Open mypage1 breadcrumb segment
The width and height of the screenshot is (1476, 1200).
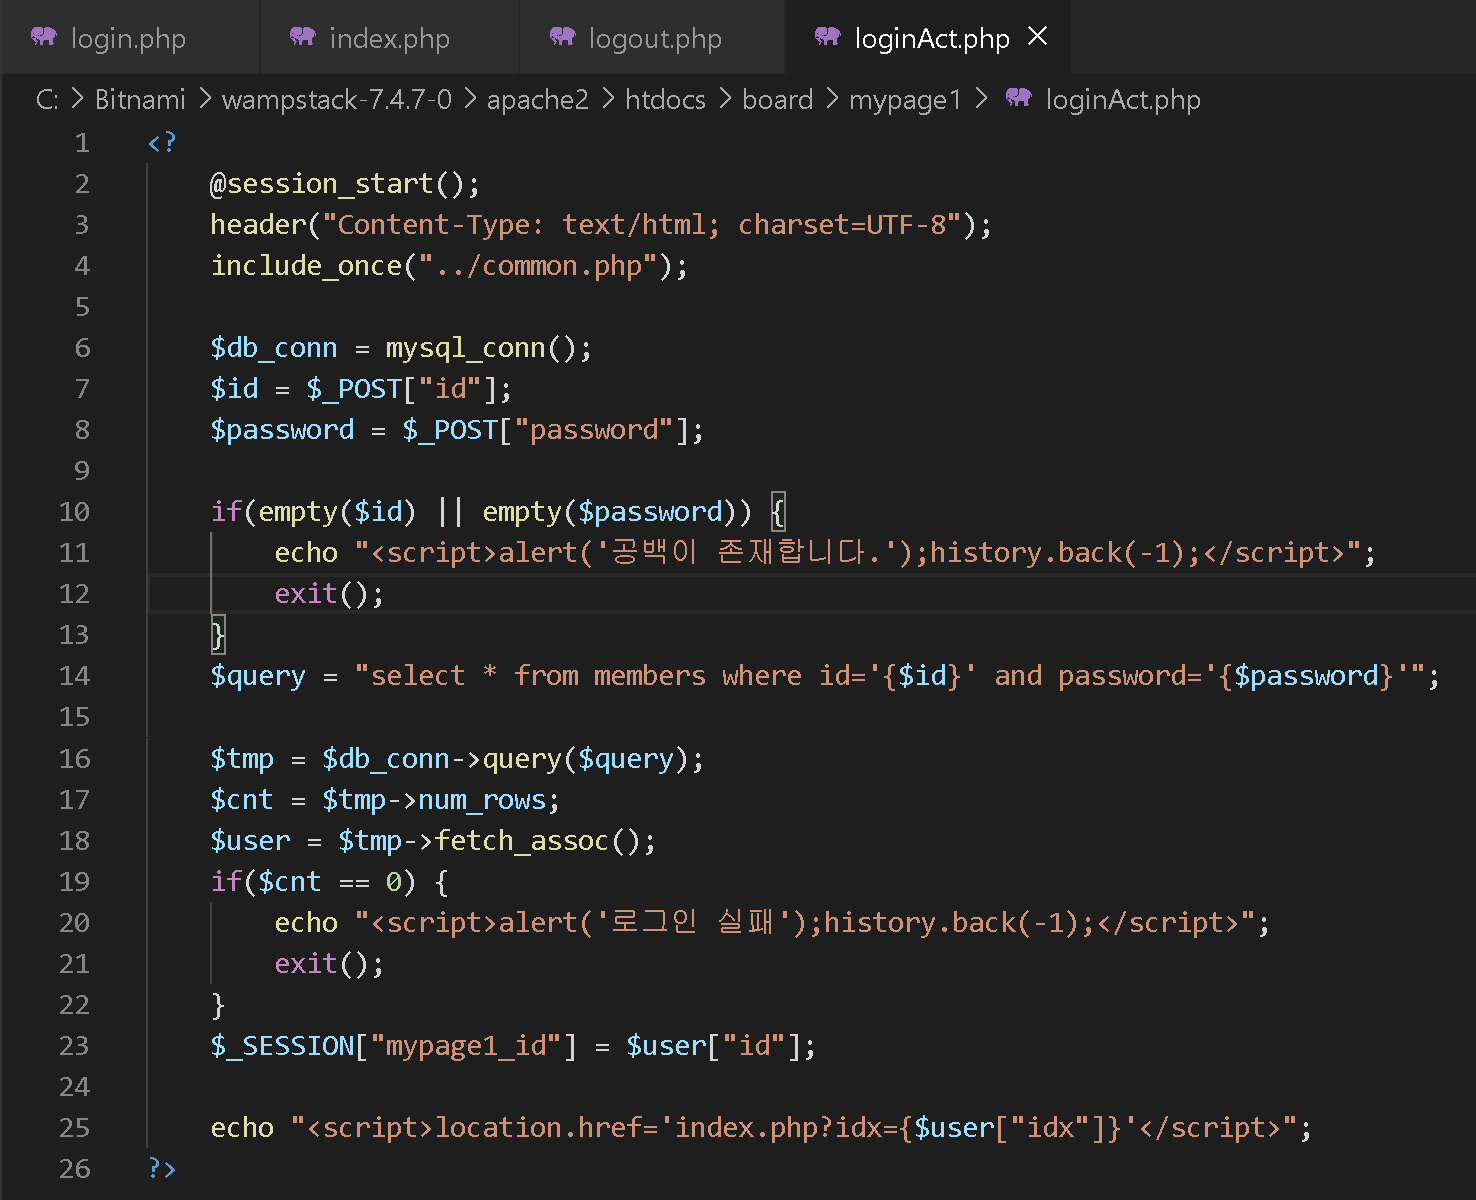(905, 100)
